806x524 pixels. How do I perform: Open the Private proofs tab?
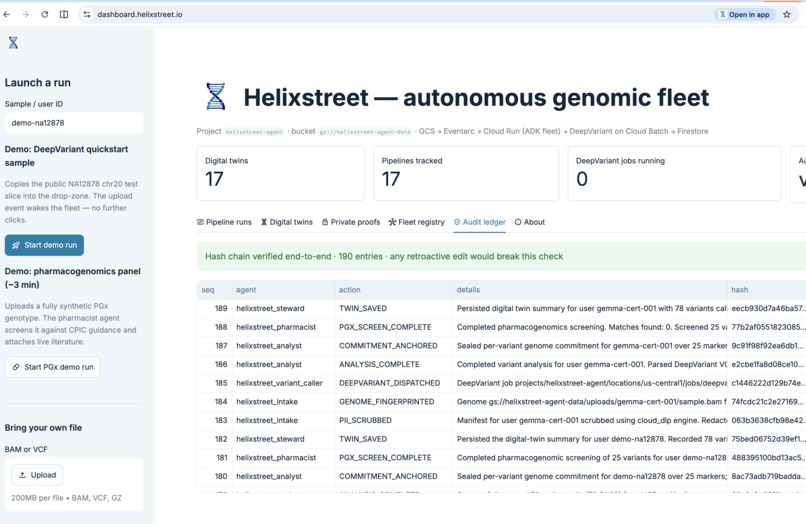pos(351,222)
